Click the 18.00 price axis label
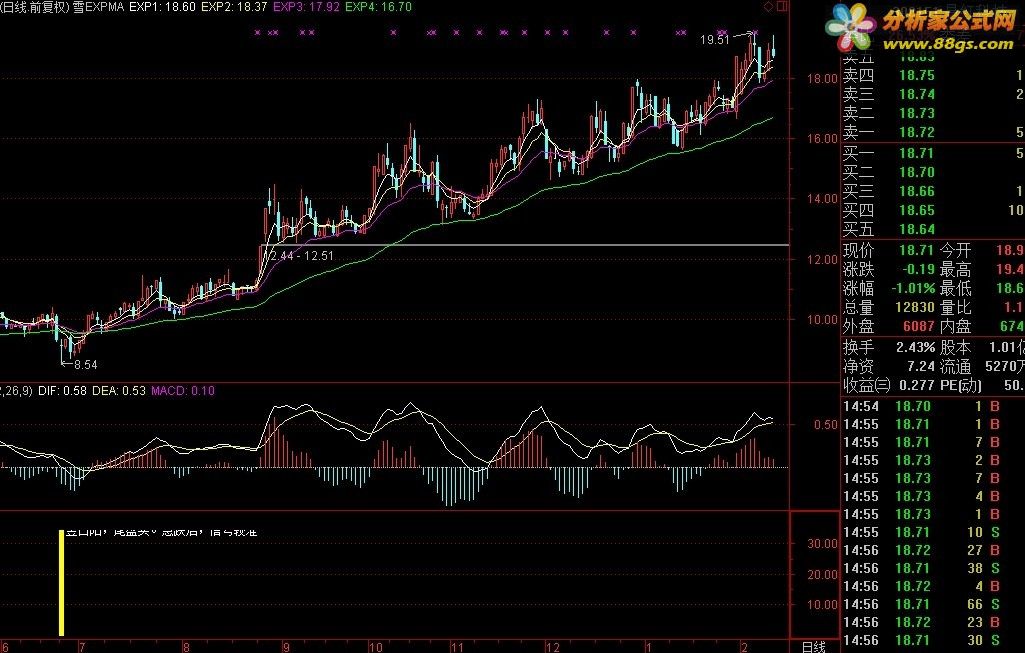Viewport: 1025px width, 653px height. pyautogui.click(x=822, y=78)
